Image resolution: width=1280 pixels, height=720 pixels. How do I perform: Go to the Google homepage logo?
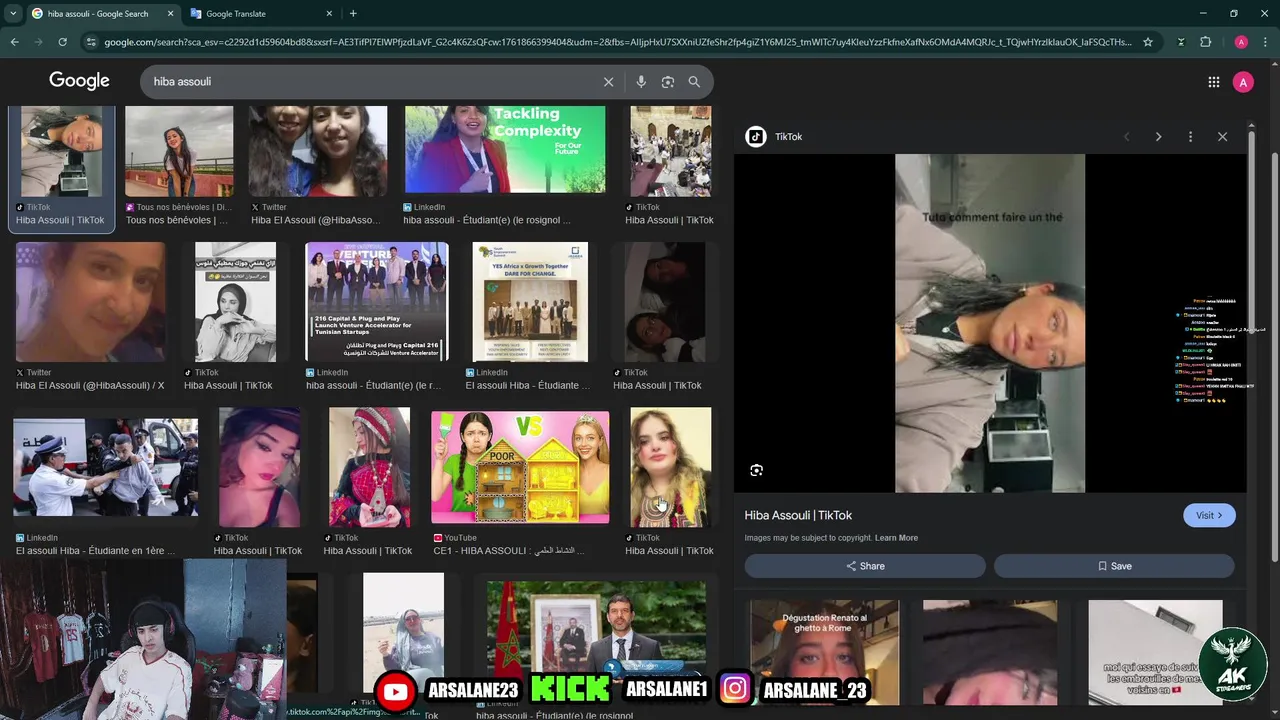[79, 81]
